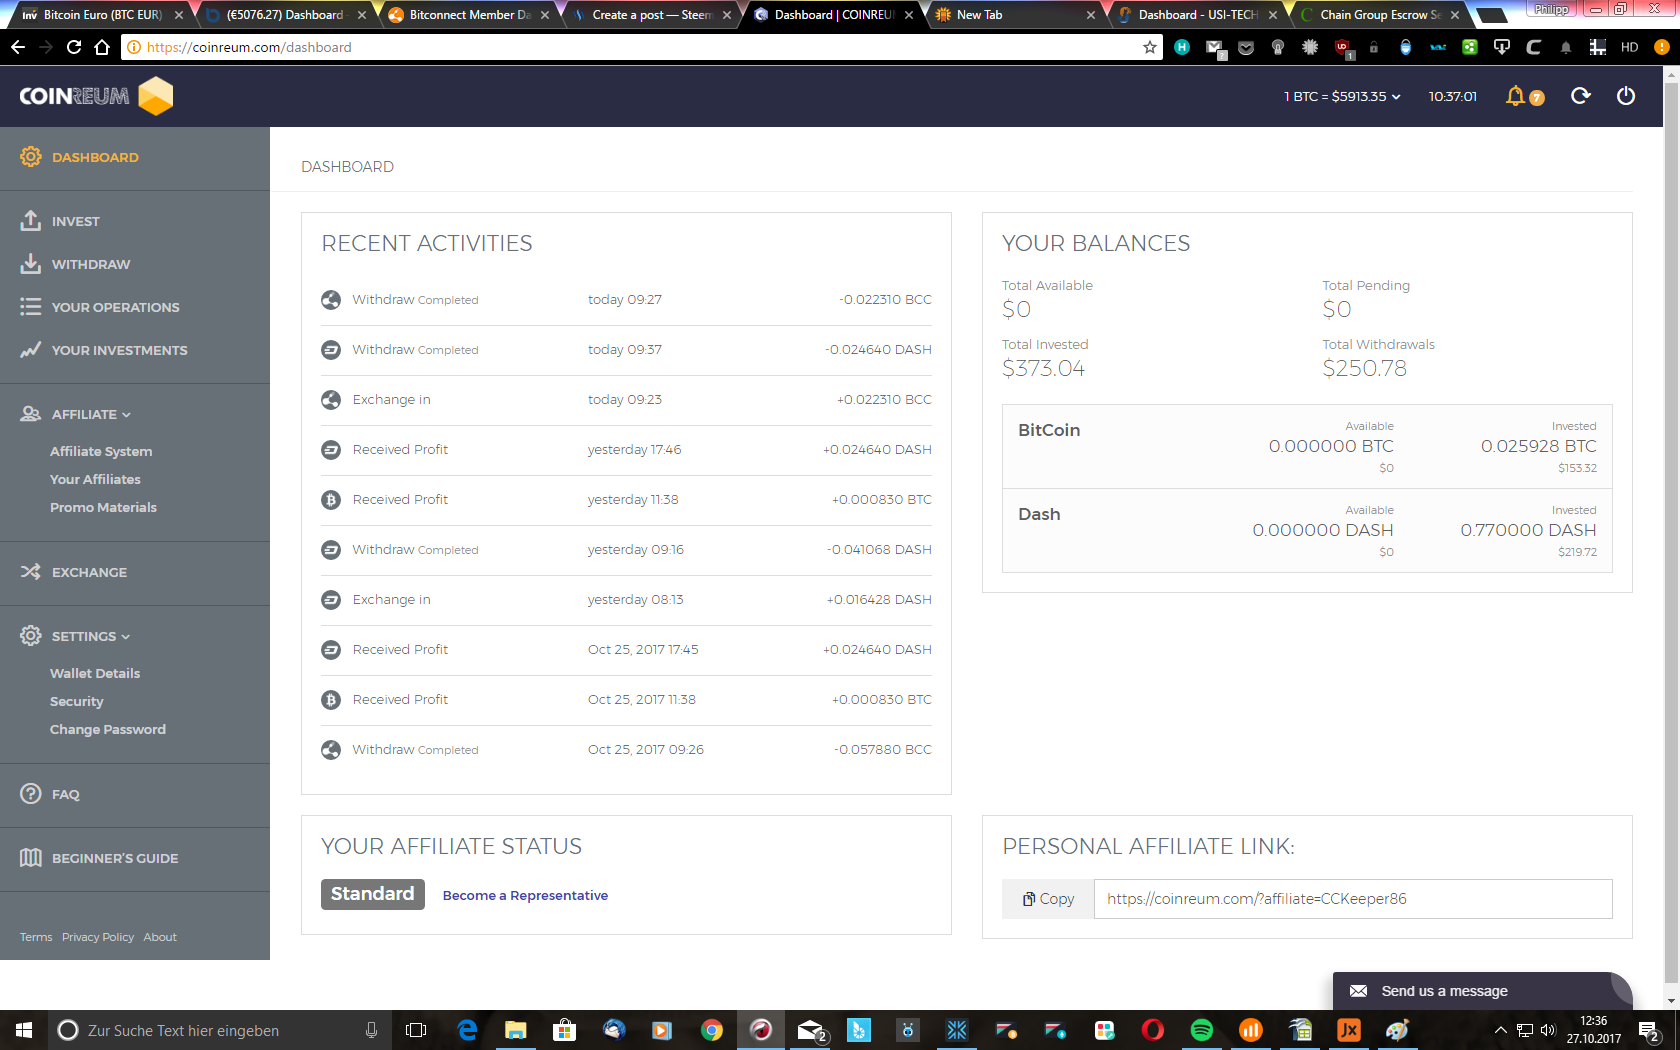Open Promo Materials page
The width and height of the screenshot is (1680, 1050).
tap(103, 507)
